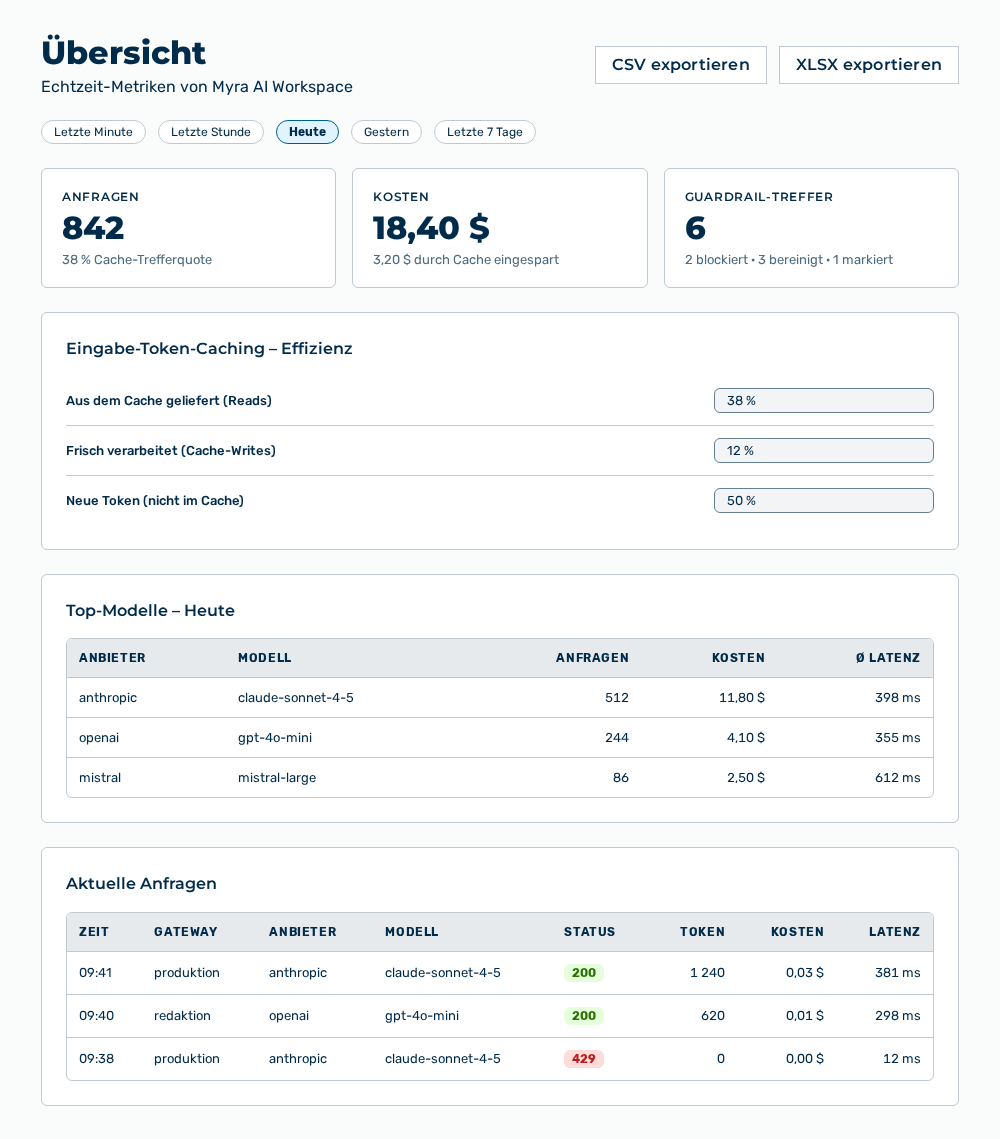
Task: Open the Guardrail-Treffer card showing 6
Action: [811, 228]
